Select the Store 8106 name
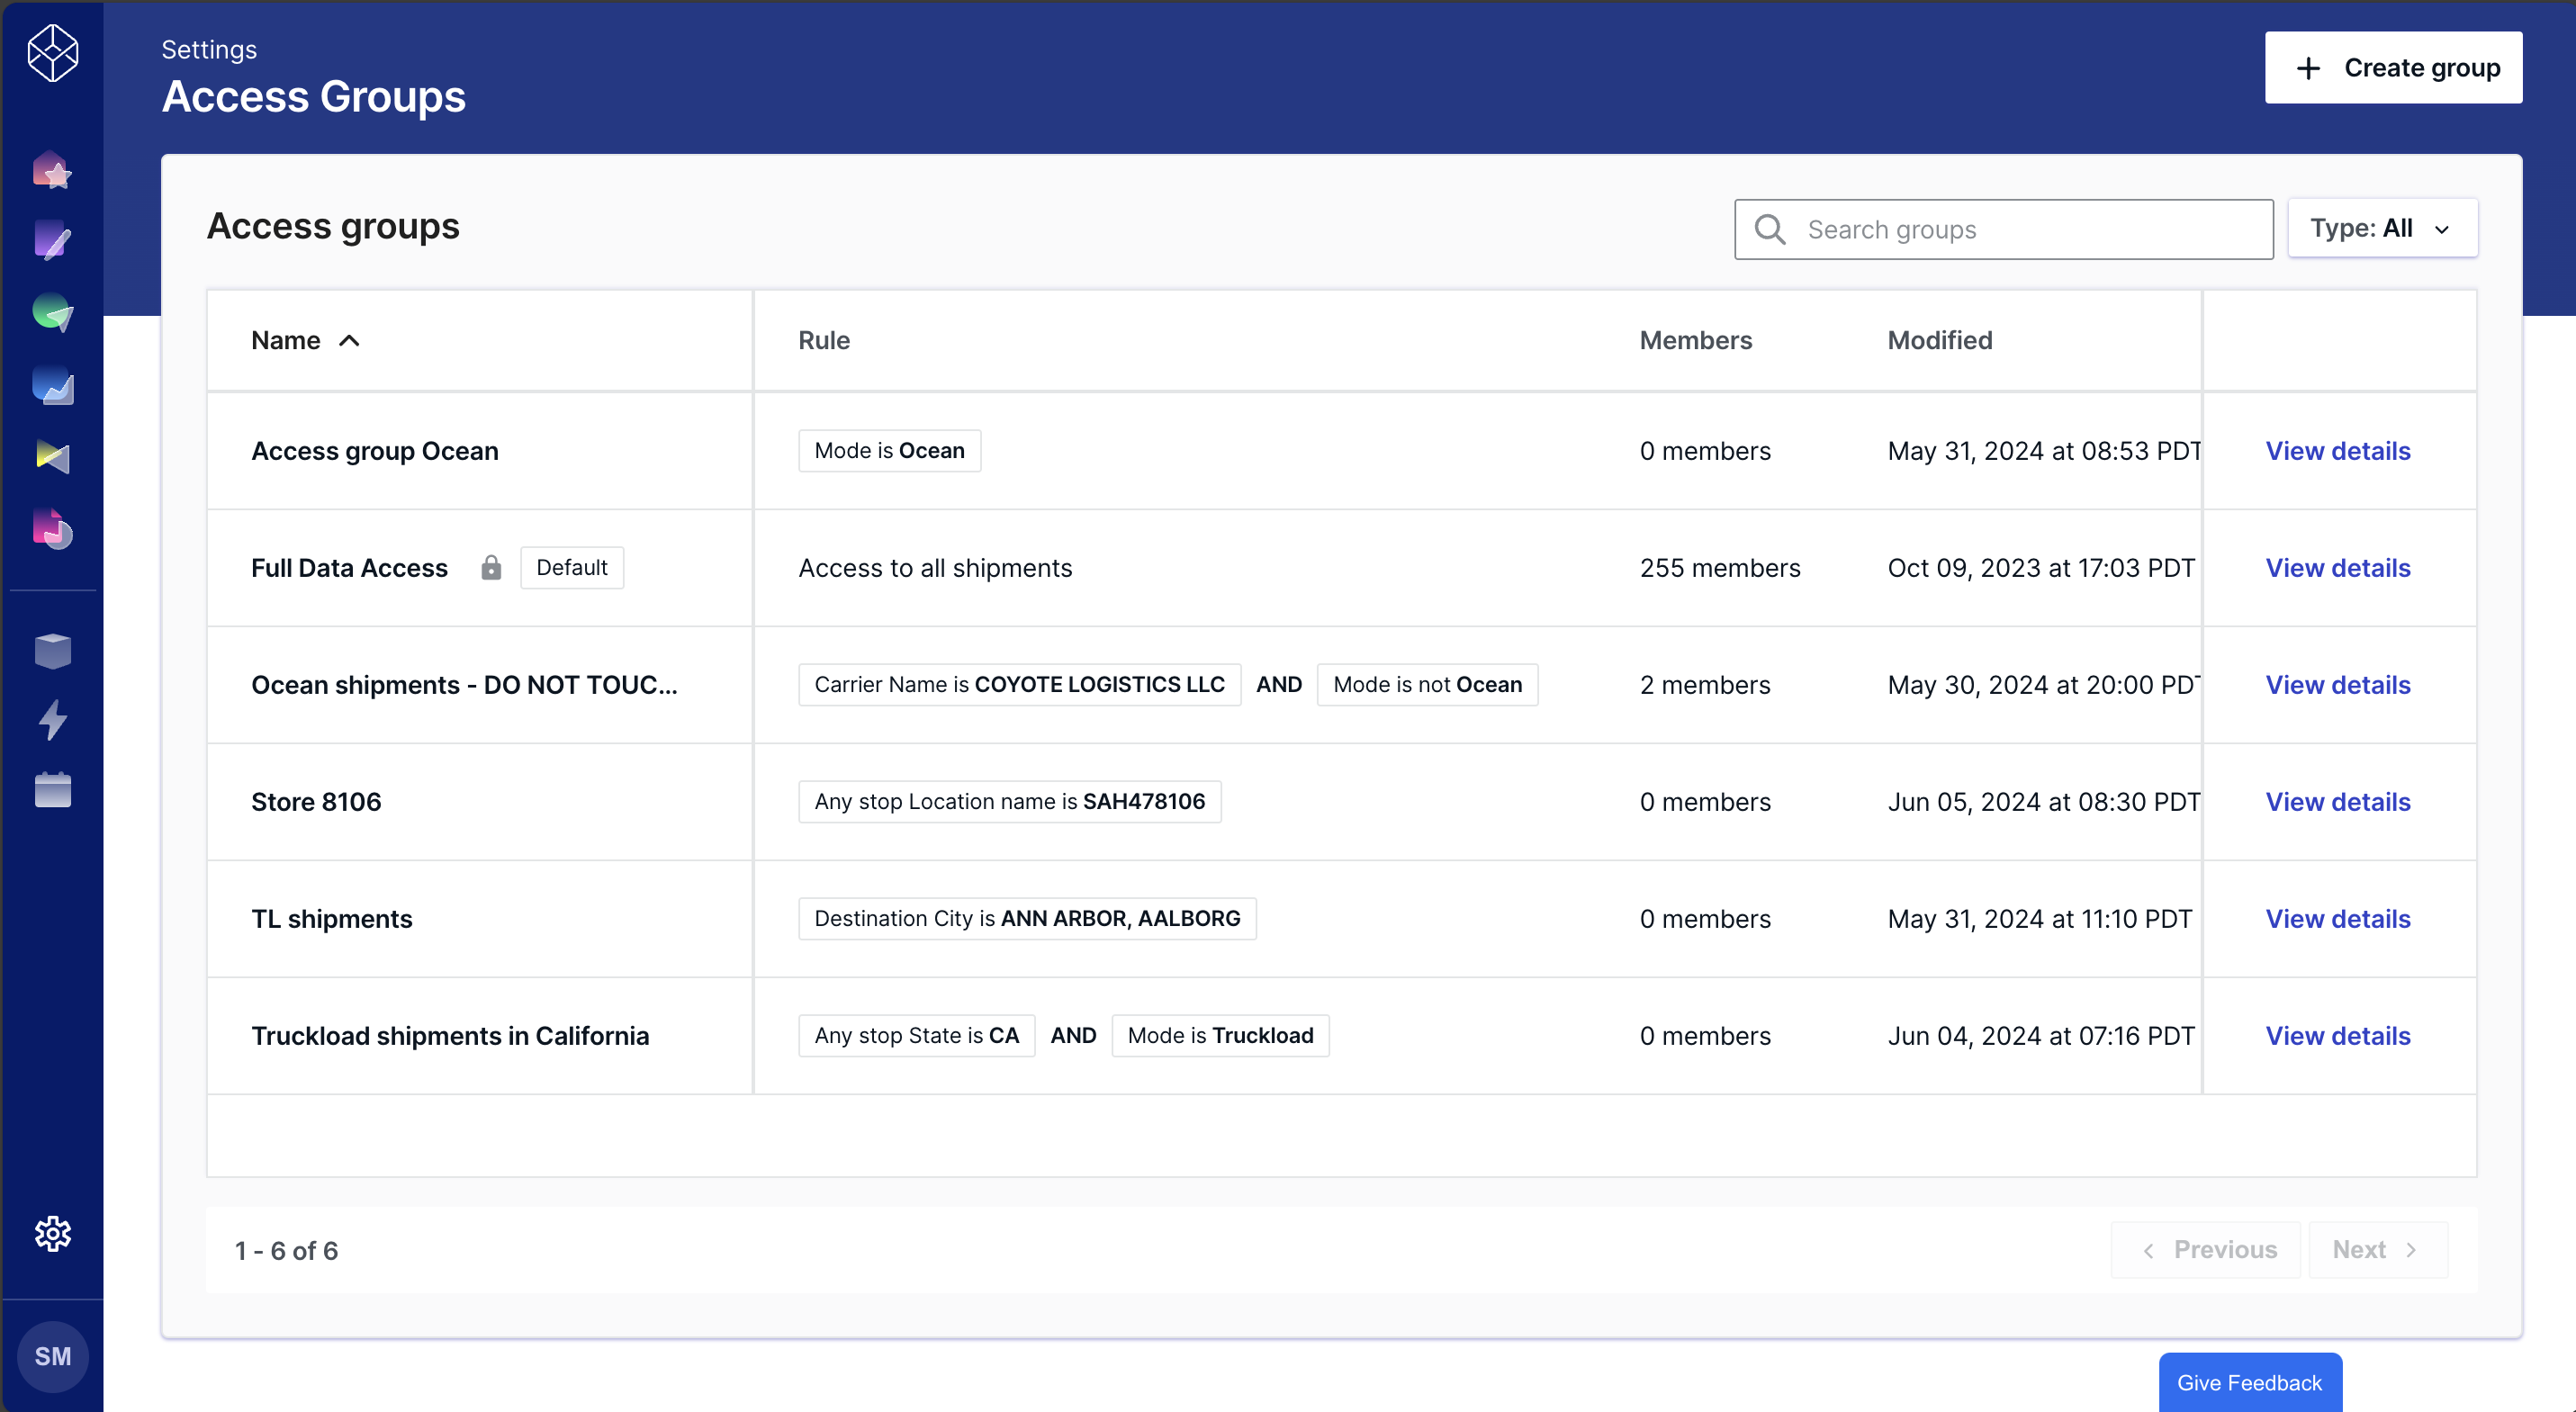The image size is (2576, 1412). pos(316,802)
